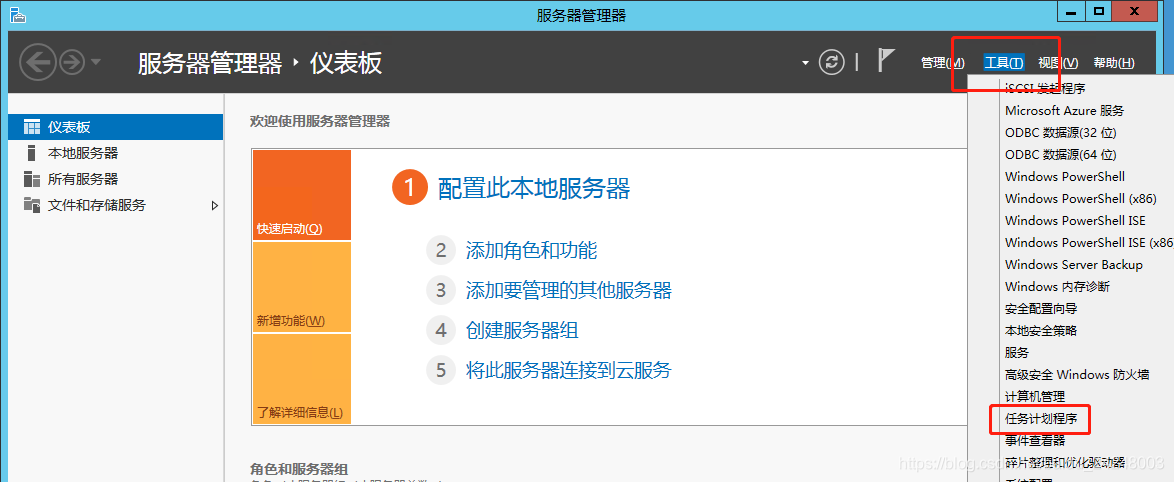The image size is (1174, 482).
Task: Click the 快速启动(Q) tile
Action: [302, 195]
